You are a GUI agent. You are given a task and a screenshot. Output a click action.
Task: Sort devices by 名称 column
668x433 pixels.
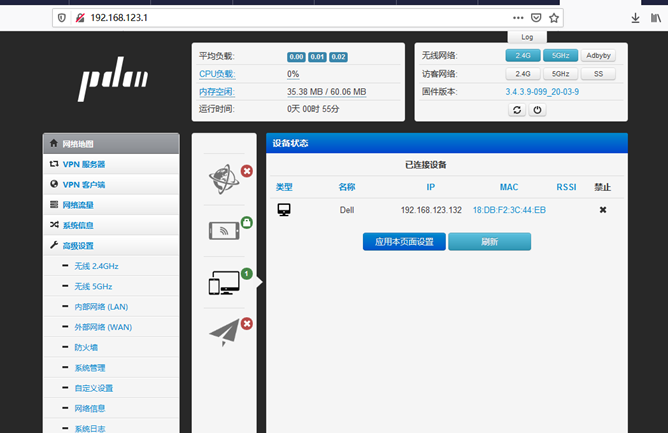point(347,187)
